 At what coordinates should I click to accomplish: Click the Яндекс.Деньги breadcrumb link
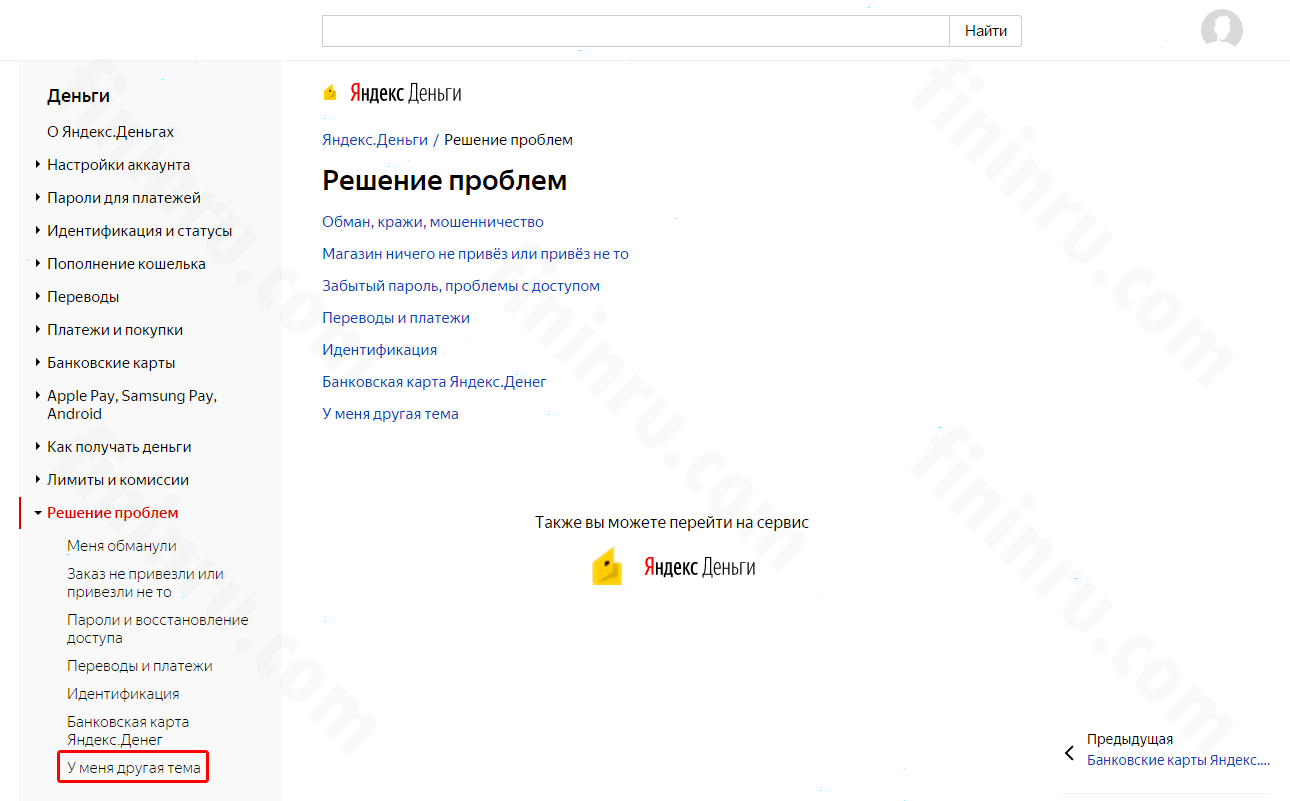[x=374, y=140]
